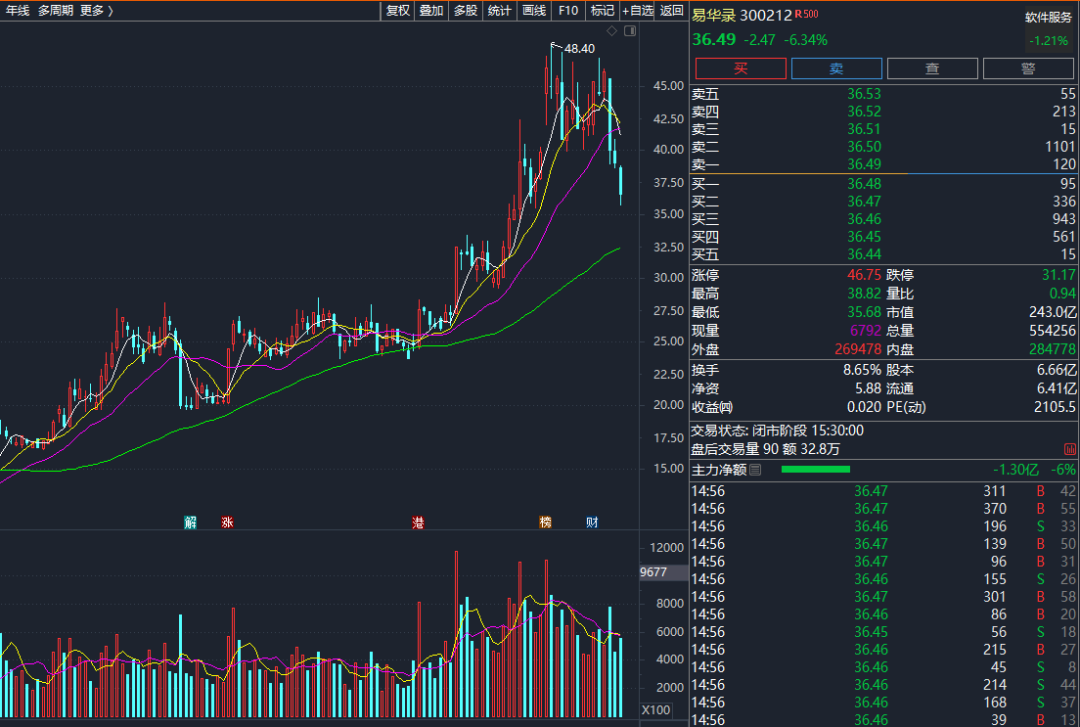1080x727 pixels.
Task: Open the 多周期 view
Action: [x=55, y=10]
